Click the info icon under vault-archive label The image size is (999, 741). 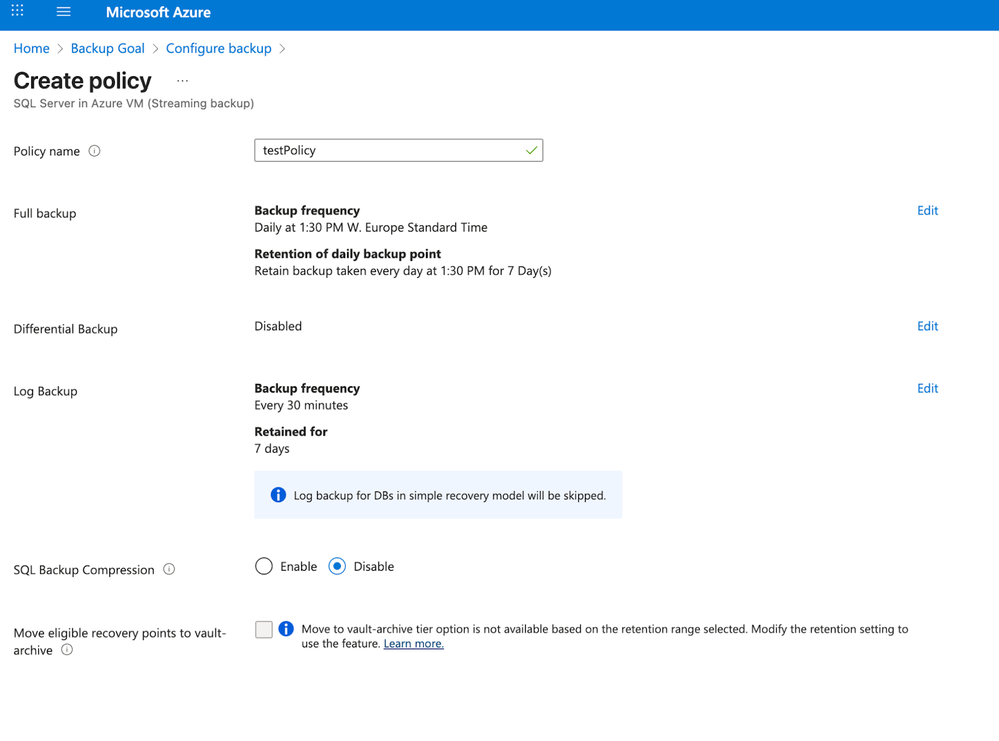(67, 650)
